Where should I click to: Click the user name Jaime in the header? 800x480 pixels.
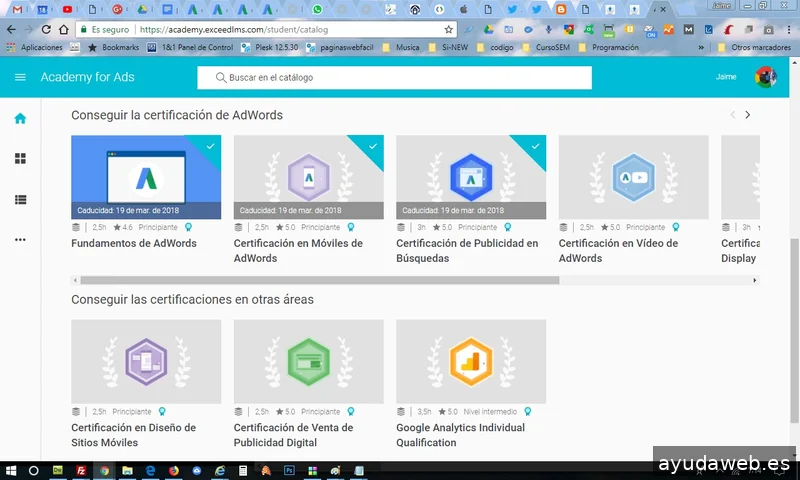coord(726,77)
